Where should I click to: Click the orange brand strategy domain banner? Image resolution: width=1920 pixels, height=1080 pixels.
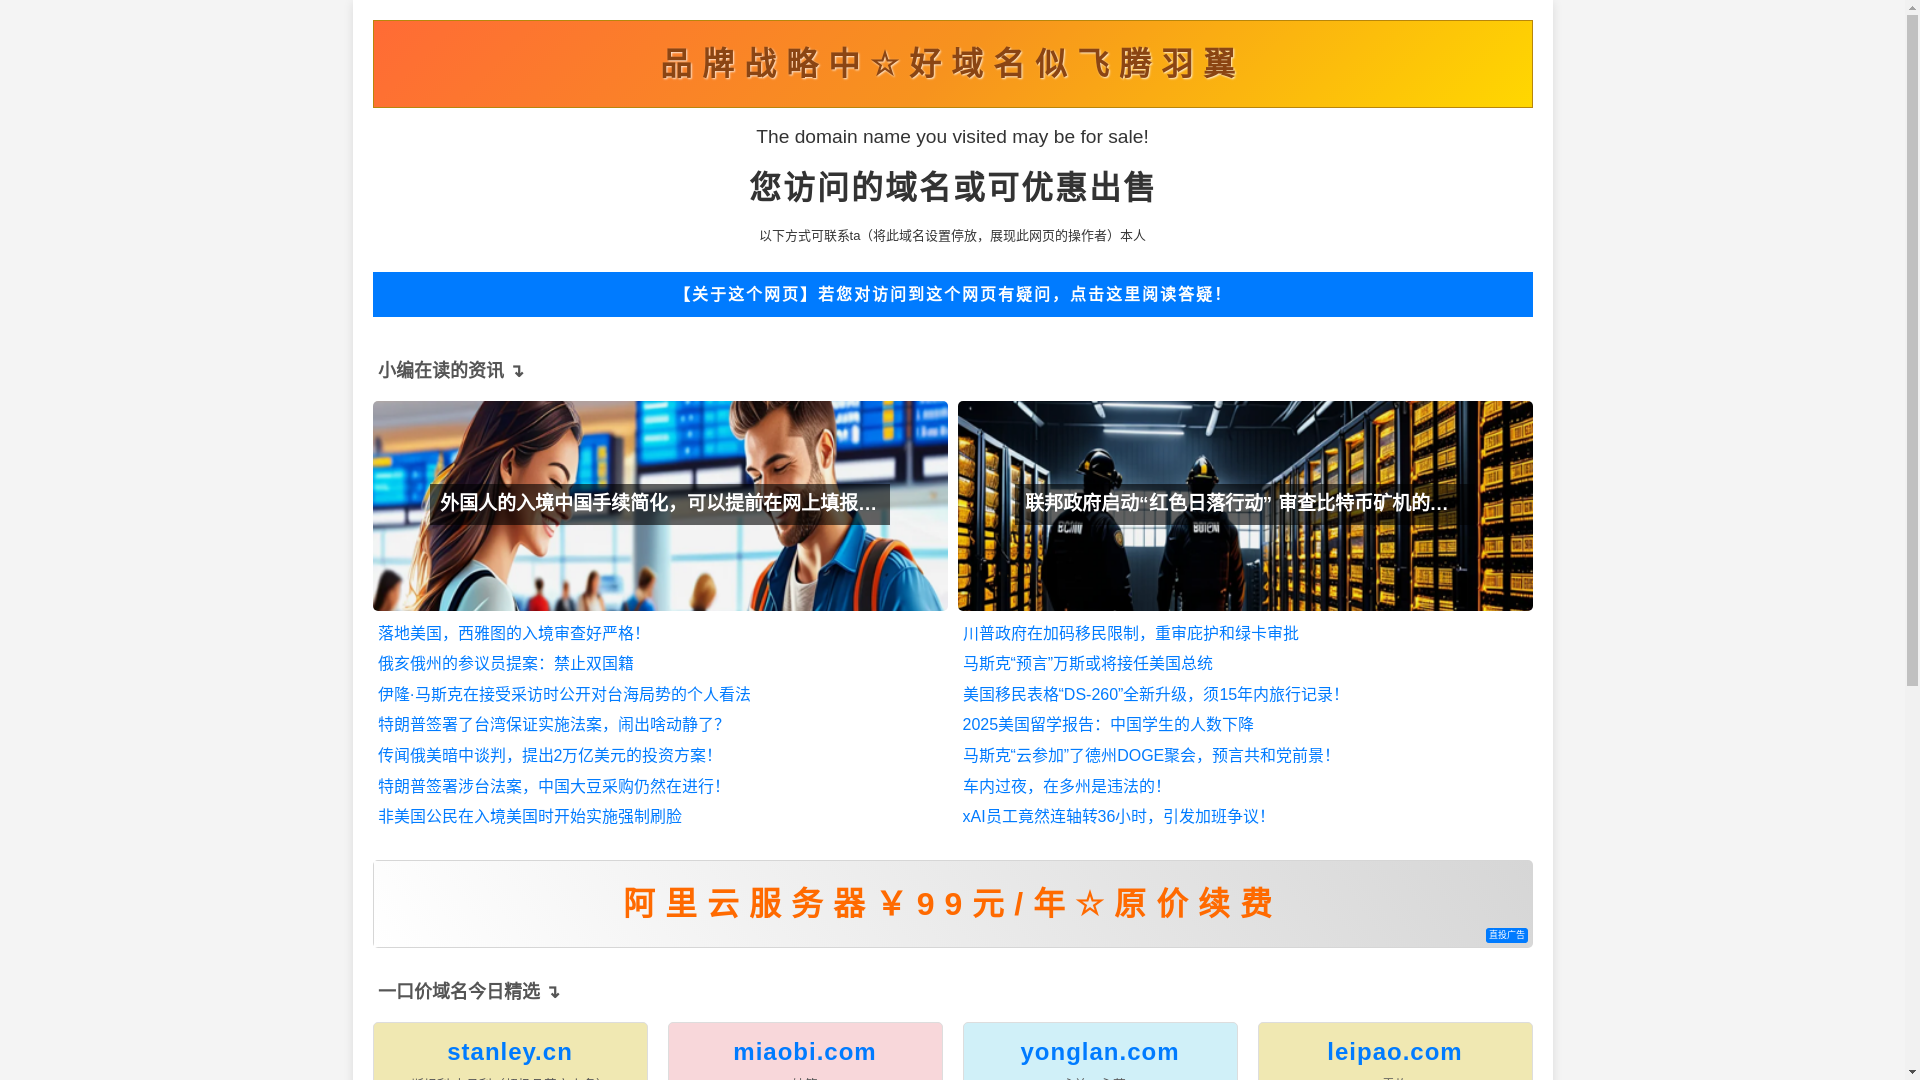point(951,64)
